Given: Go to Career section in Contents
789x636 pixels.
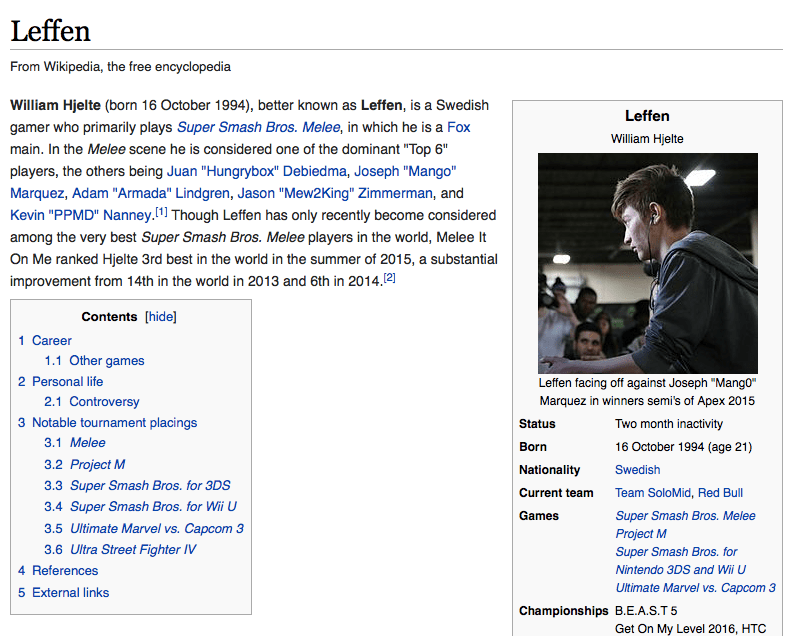Looking at the screenshot, I should 51,340.
